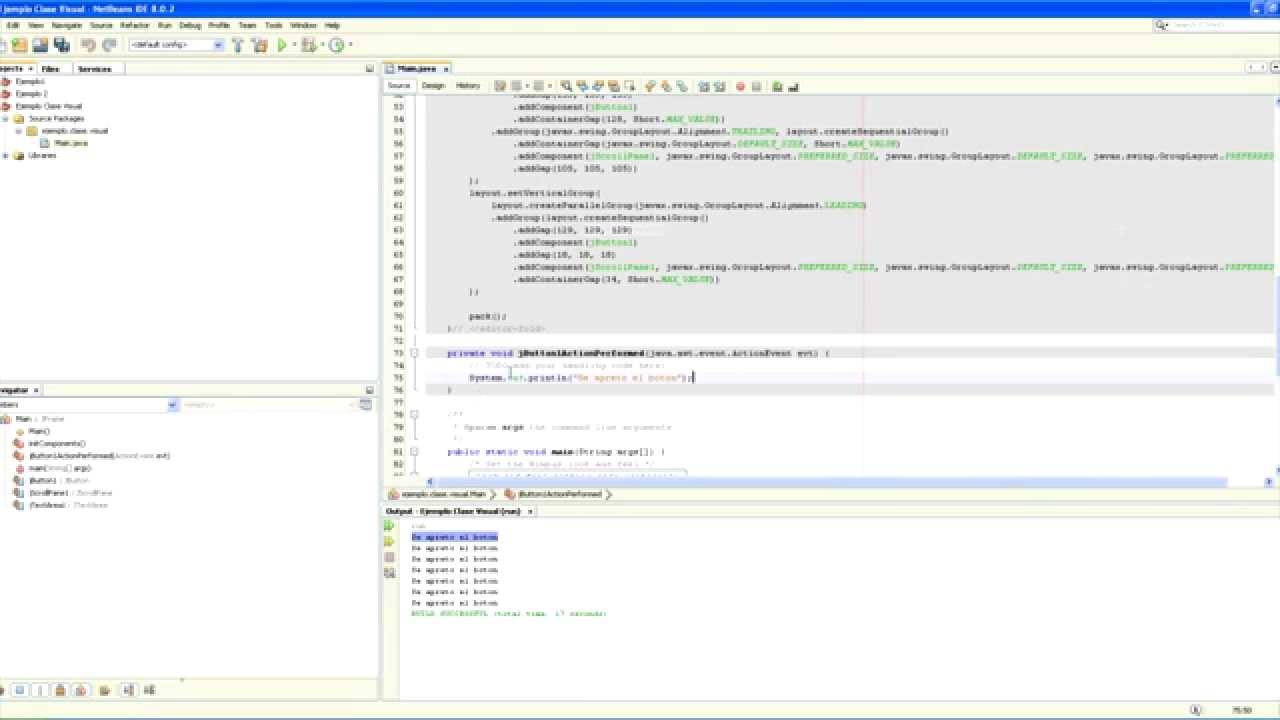The height and width of the screenshot is (720, 1280).
Task: Click the Save All toolbar icon
Action: tap(62, 45)
